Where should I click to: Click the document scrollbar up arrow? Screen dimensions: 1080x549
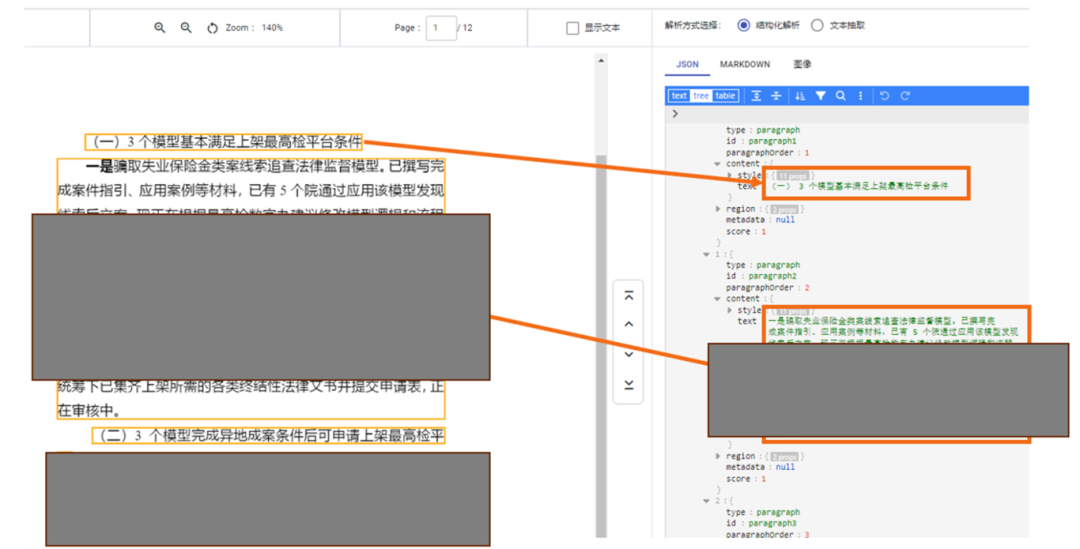pos(601,61)
